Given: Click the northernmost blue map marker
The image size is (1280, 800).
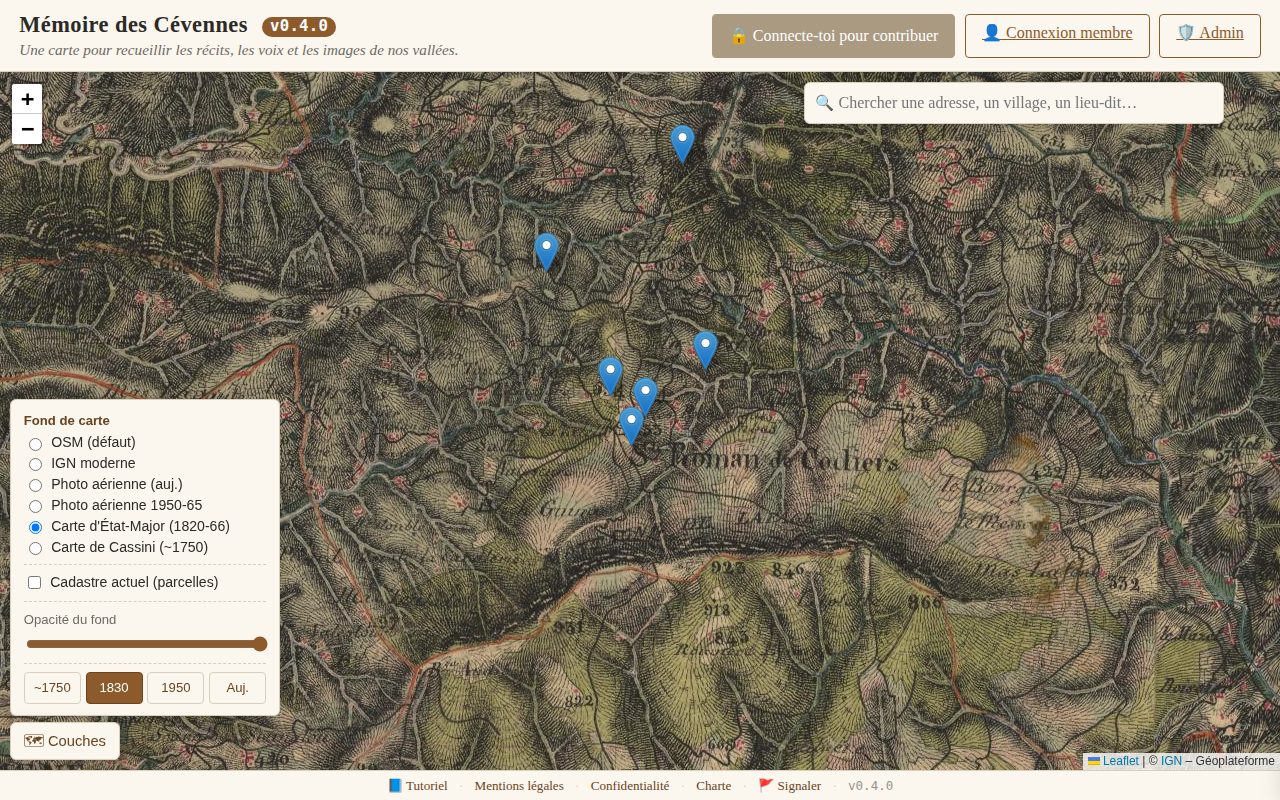Looking at the screenshot, I should point(682,143).
